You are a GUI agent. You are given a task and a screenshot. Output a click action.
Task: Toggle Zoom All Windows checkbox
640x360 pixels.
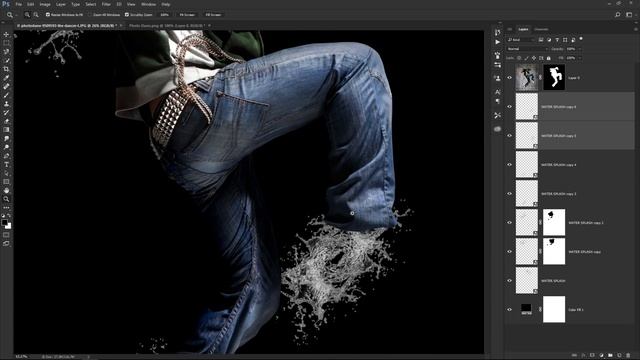click(90, 15)
